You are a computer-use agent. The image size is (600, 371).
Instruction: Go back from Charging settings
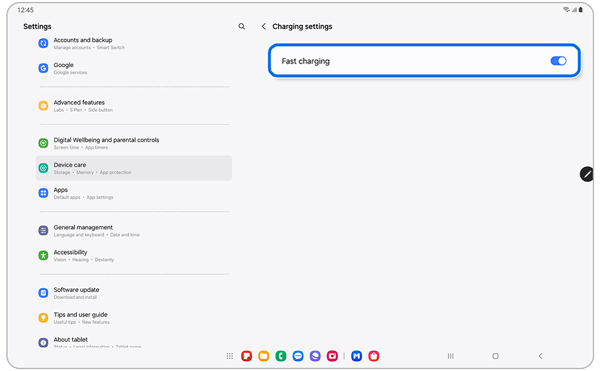click(264, 26)
